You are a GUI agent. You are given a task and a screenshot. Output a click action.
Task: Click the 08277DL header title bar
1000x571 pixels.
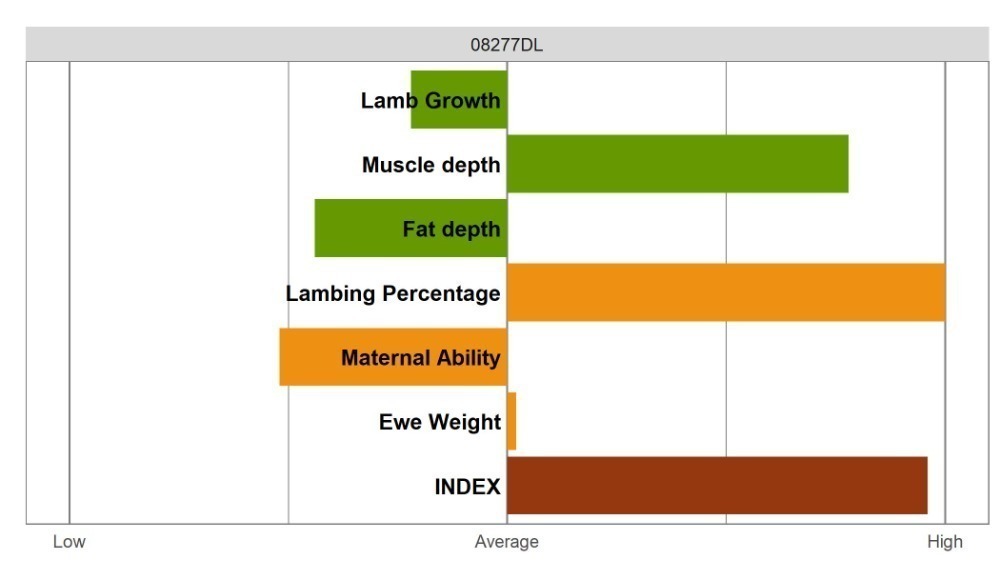click(x=507, y=45)
